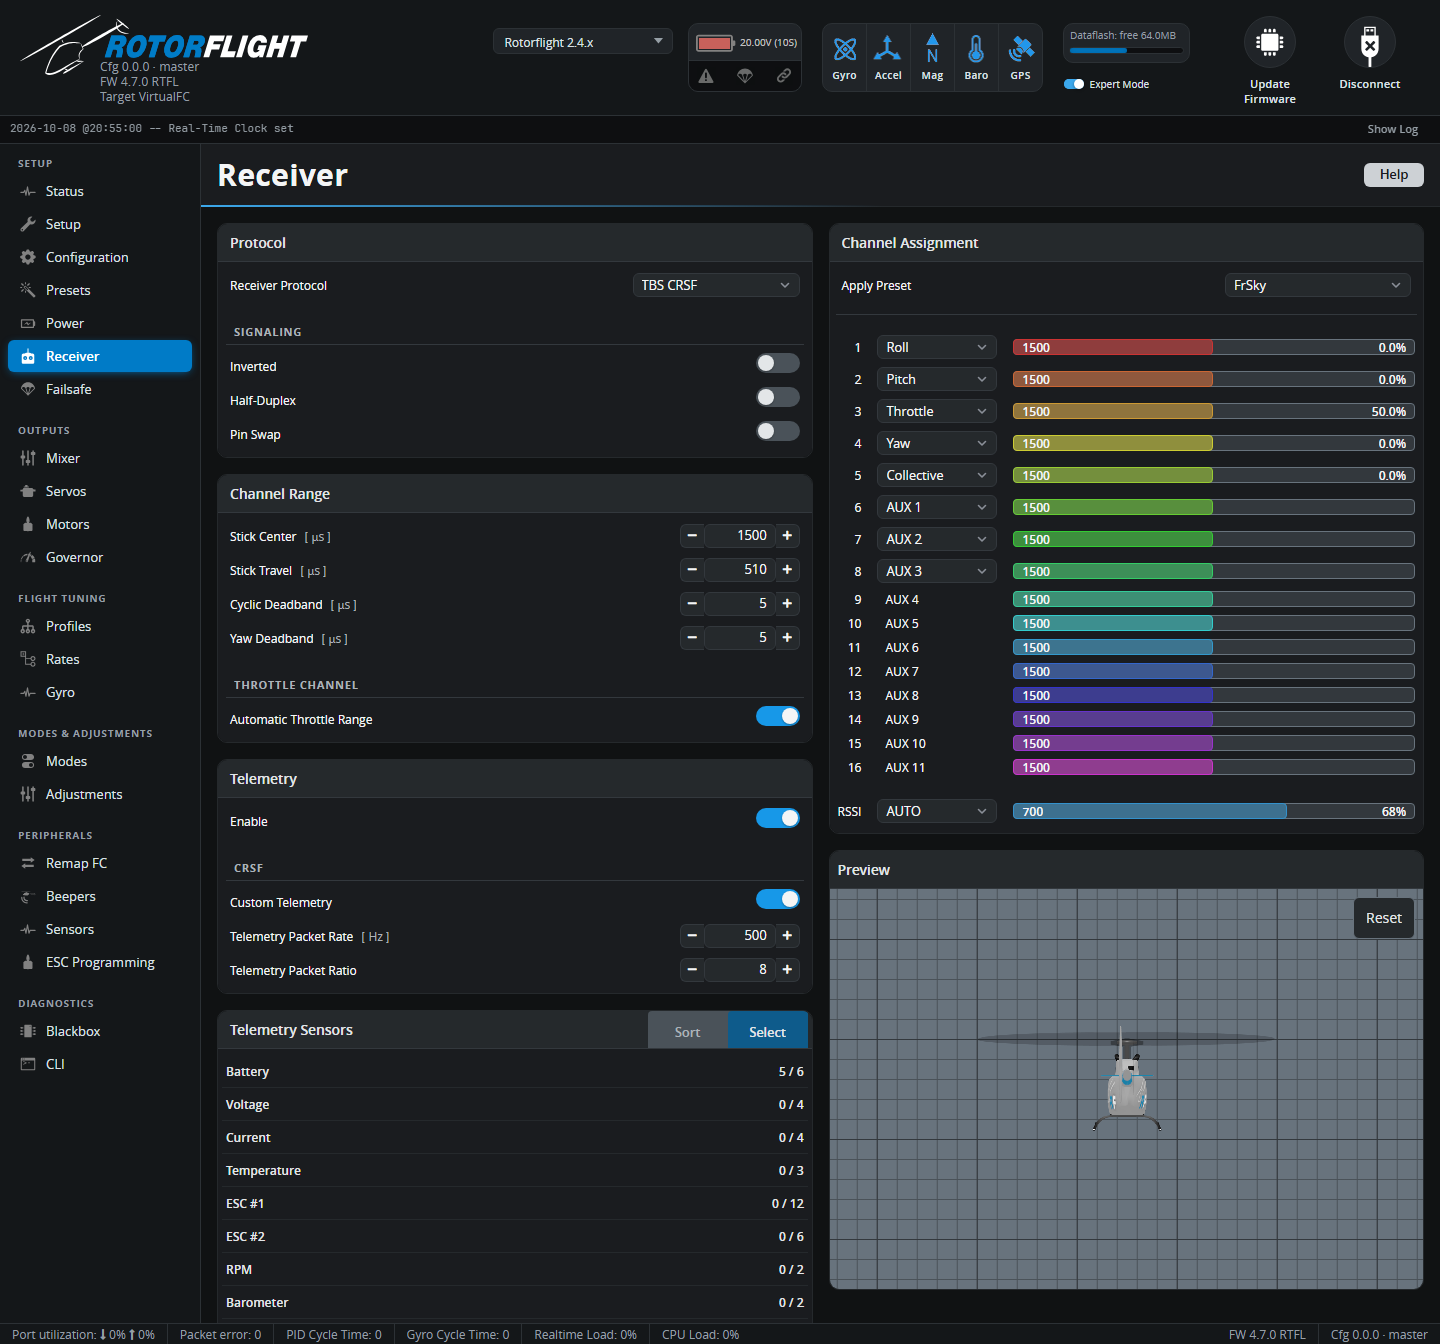The image size is (1440, 1344).
Task: Click the Disconnect USB icon
Action: tap(1370, 43)
